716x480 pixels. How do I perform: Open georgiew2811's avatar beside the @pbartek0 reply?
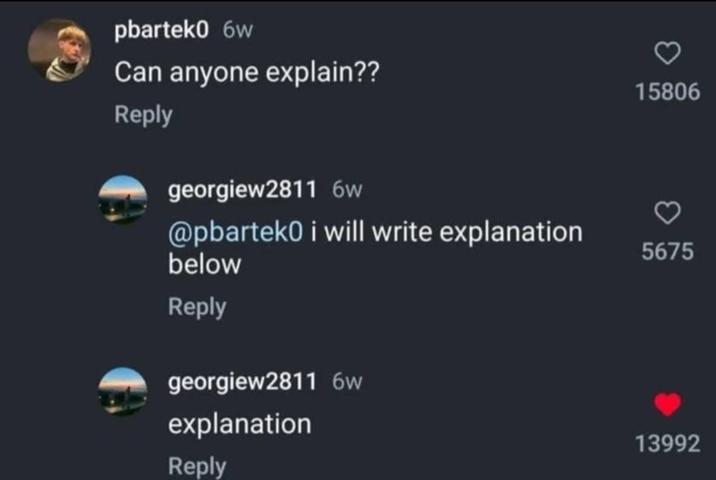[x=122, y=198]
